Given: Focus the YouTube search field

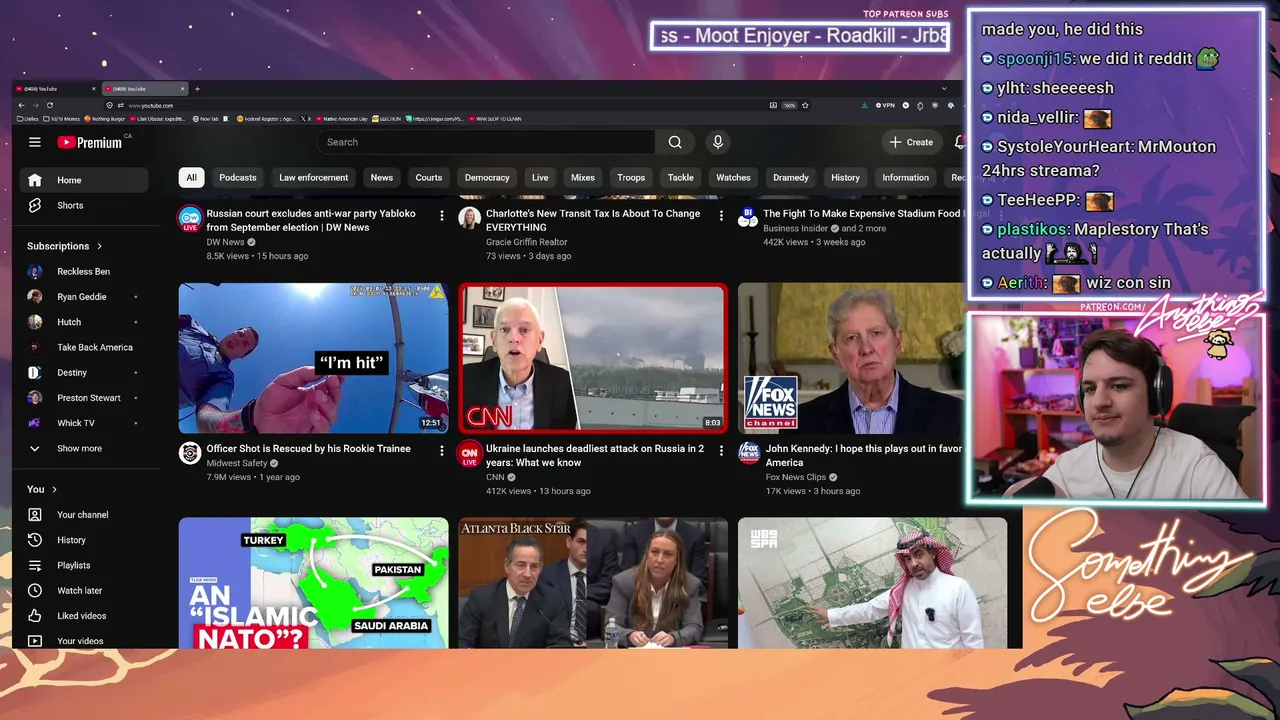Looking at the screenshot, I should pos(487,142).
